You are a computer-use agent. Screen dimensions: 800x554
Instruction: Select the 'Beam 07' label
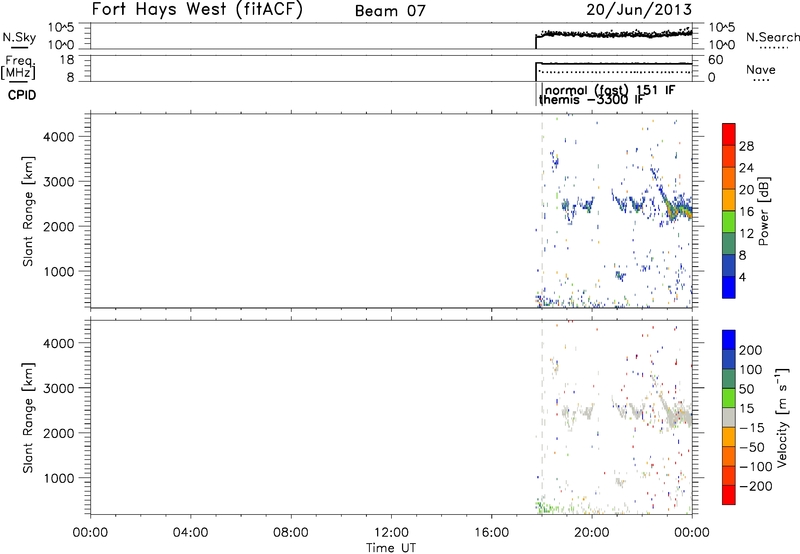390,11
